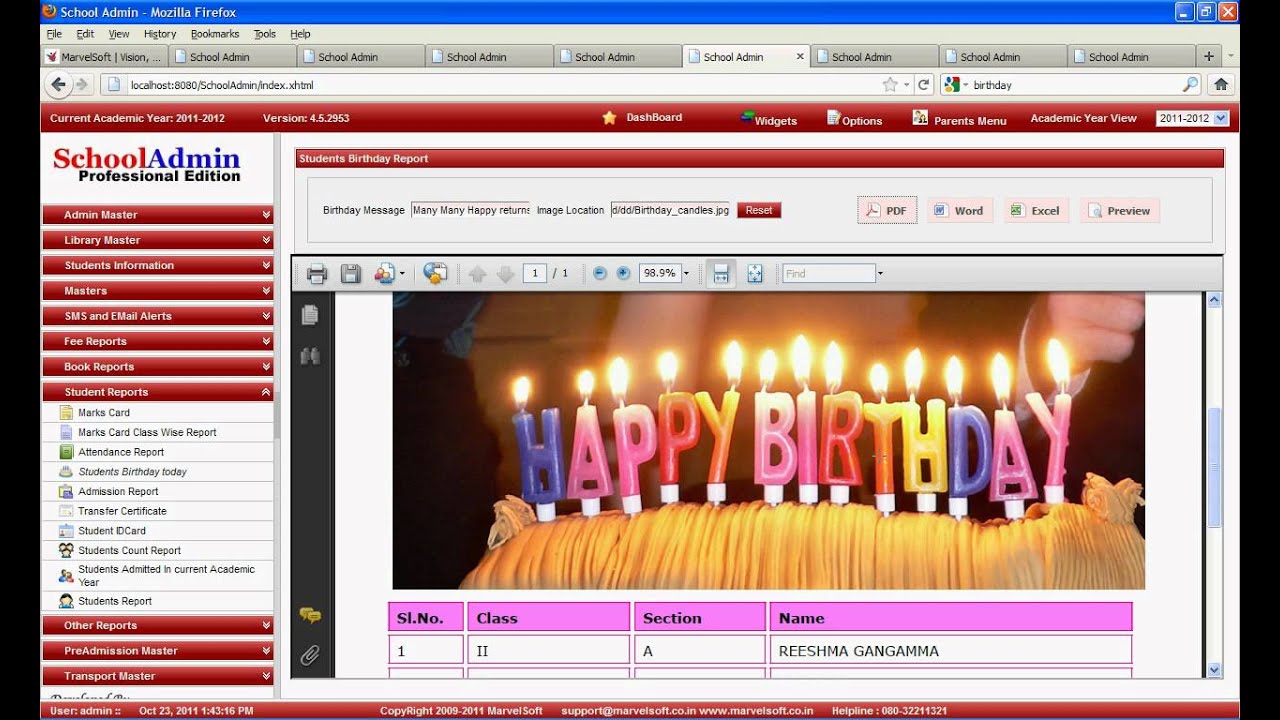Open the Admission Report
Screen dimensions: 1280x720
coord(118,492)
